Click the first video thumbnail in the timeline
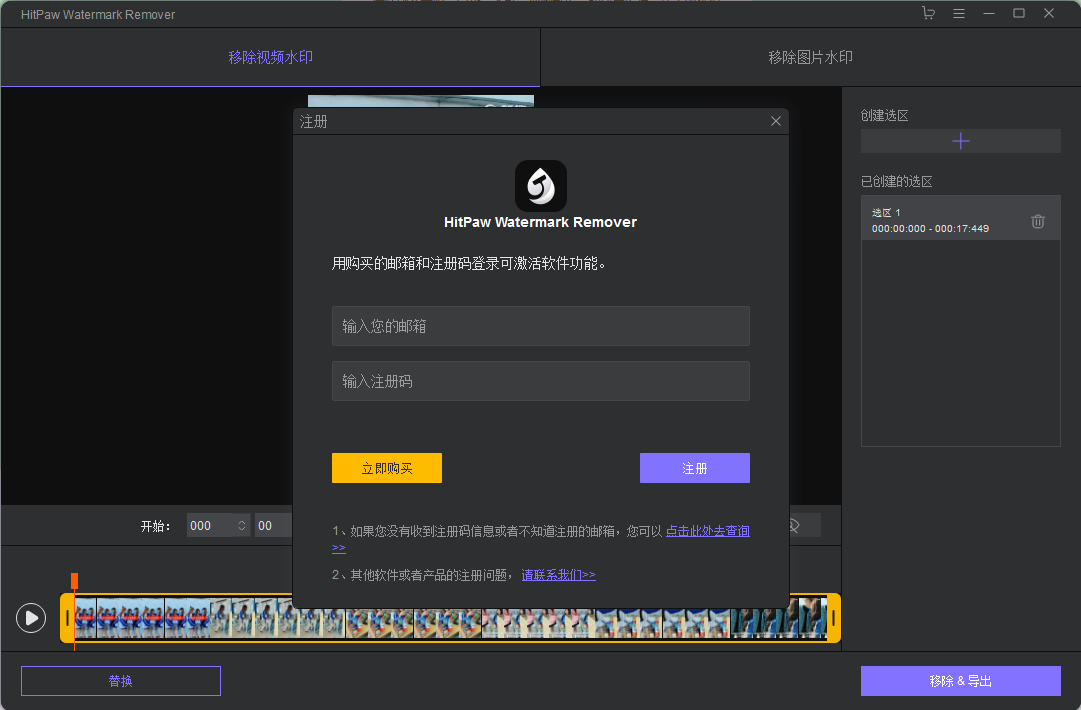1081x710 pixels. [85, 618]
